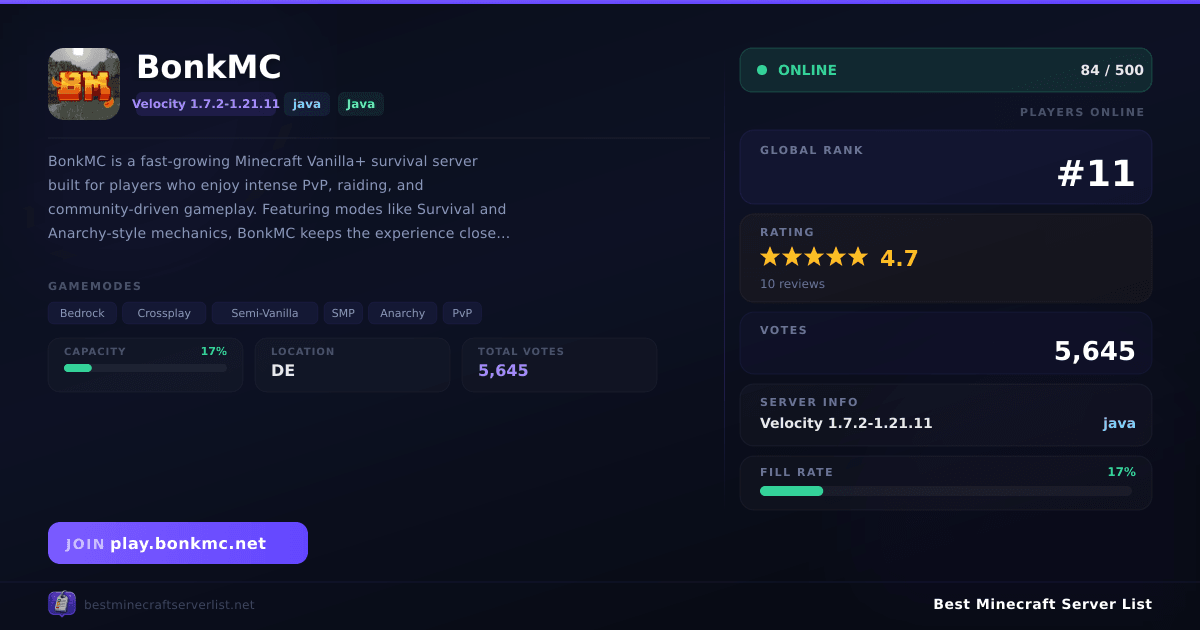This screenshot has height=630, width=1200.
Task: Select the Velocity 1.7.2-1.21.11 version badge
Action: coord(206,104)
